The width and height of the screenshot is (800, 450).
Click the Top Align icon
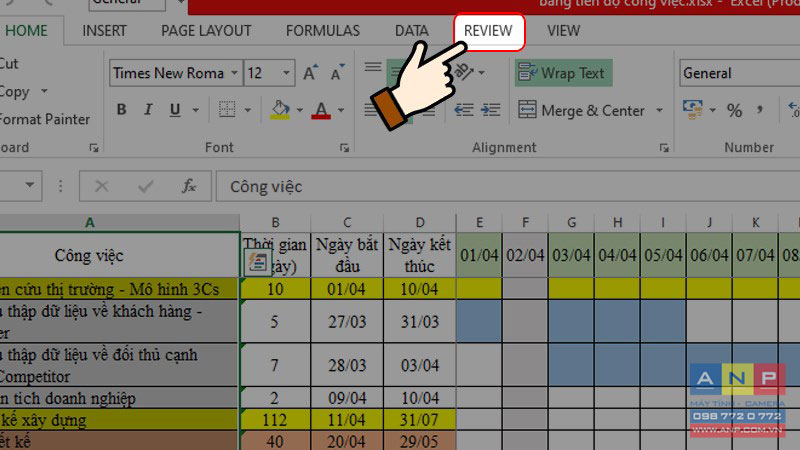point(373,67)
